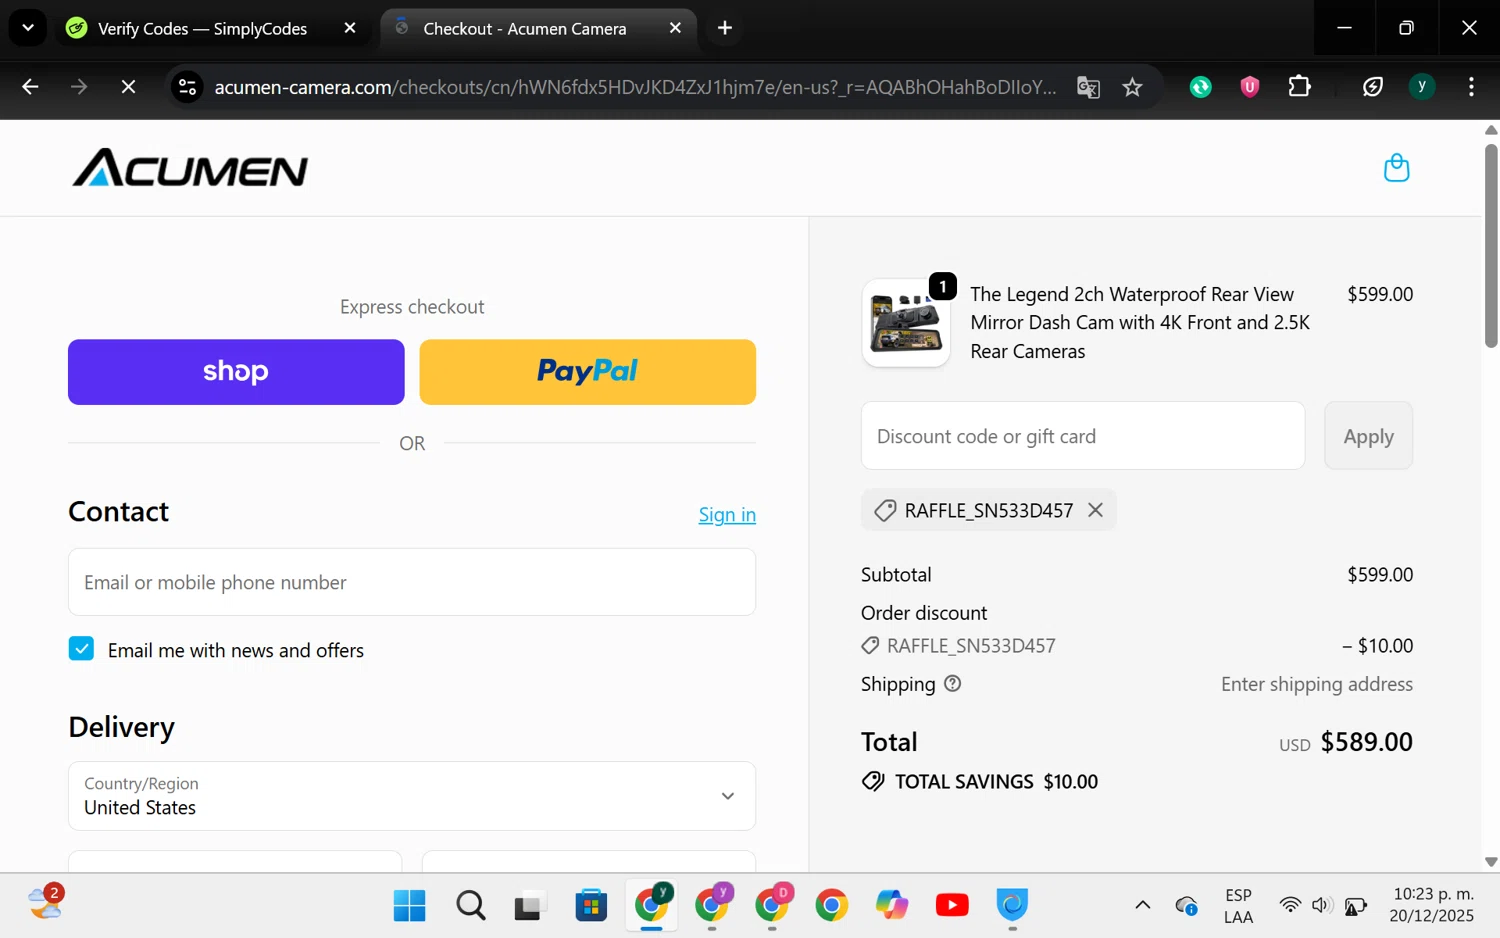Open the Extensions puzzle icon
Viewport: 1500px width, 938px height.
(1299, 87)
